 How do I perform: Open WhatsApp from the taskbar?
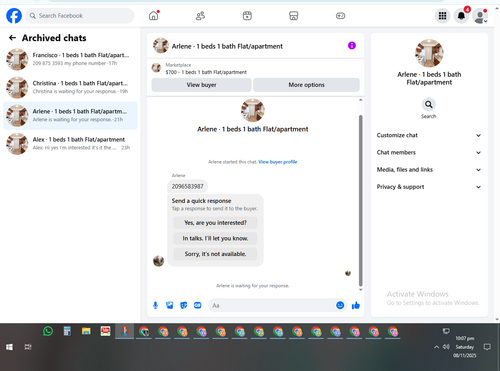click(48, 331)
